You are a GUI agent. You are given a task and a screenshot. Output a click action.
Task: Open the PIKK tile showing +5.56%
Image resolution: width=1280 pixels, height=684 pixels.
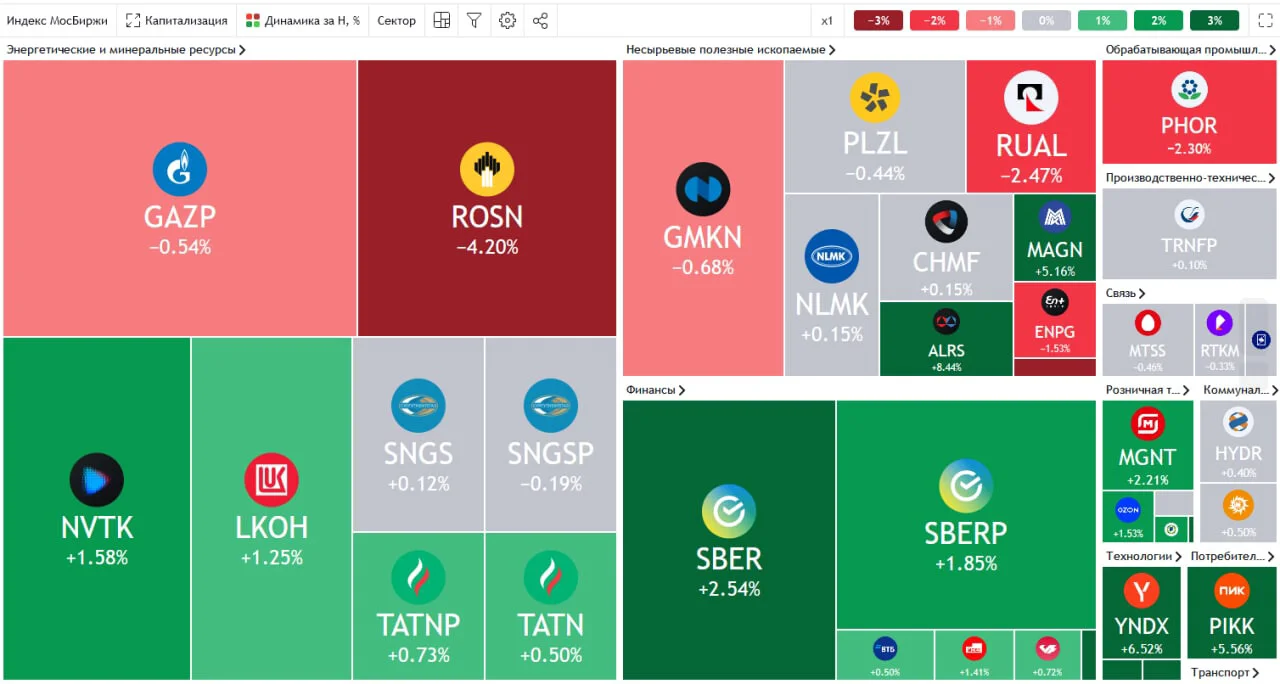(x=1231, y=612)
